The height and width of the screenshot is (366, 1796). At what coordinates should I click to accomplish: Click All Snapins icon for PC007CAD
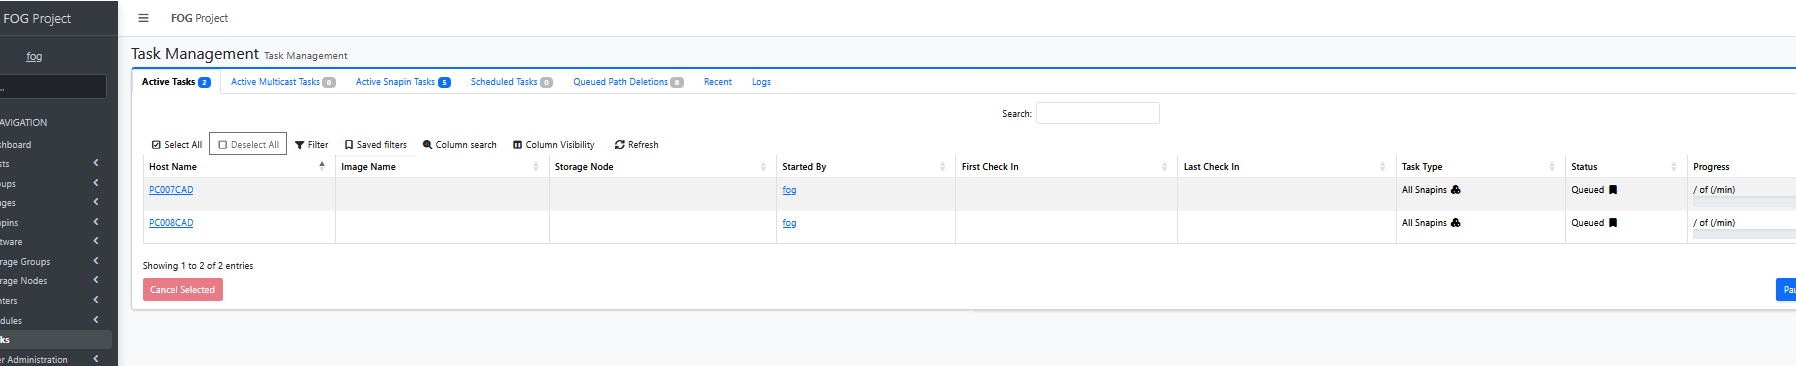[x=1455, y=190]
